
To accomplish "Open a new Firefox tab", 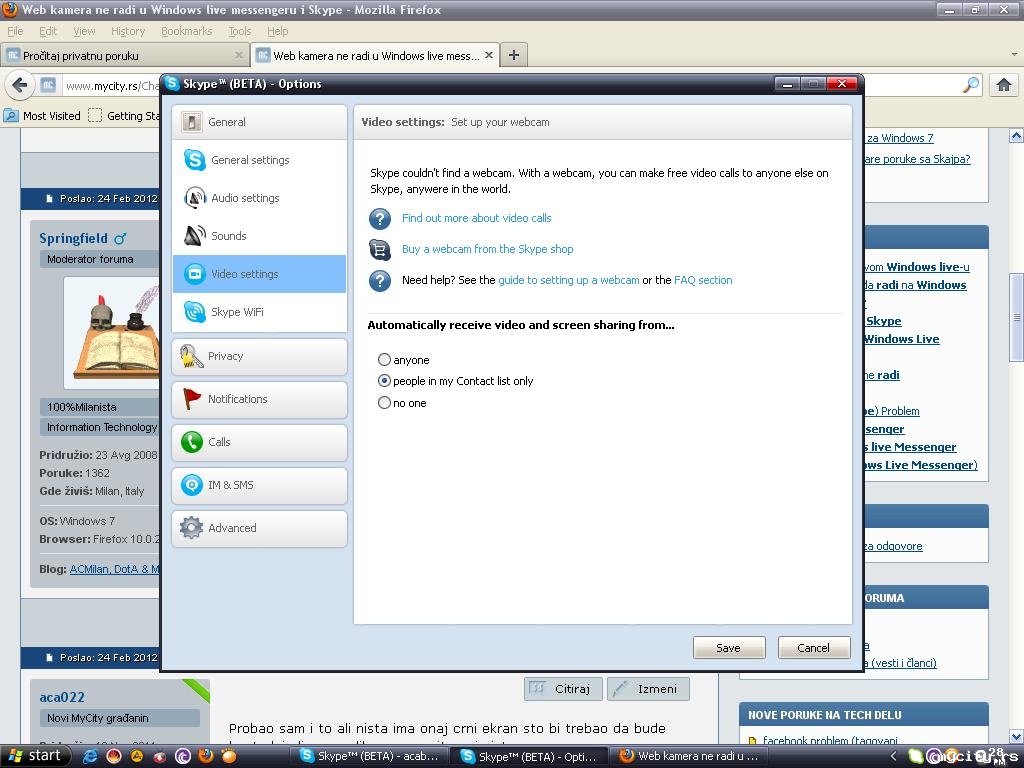I will [514, 56].
